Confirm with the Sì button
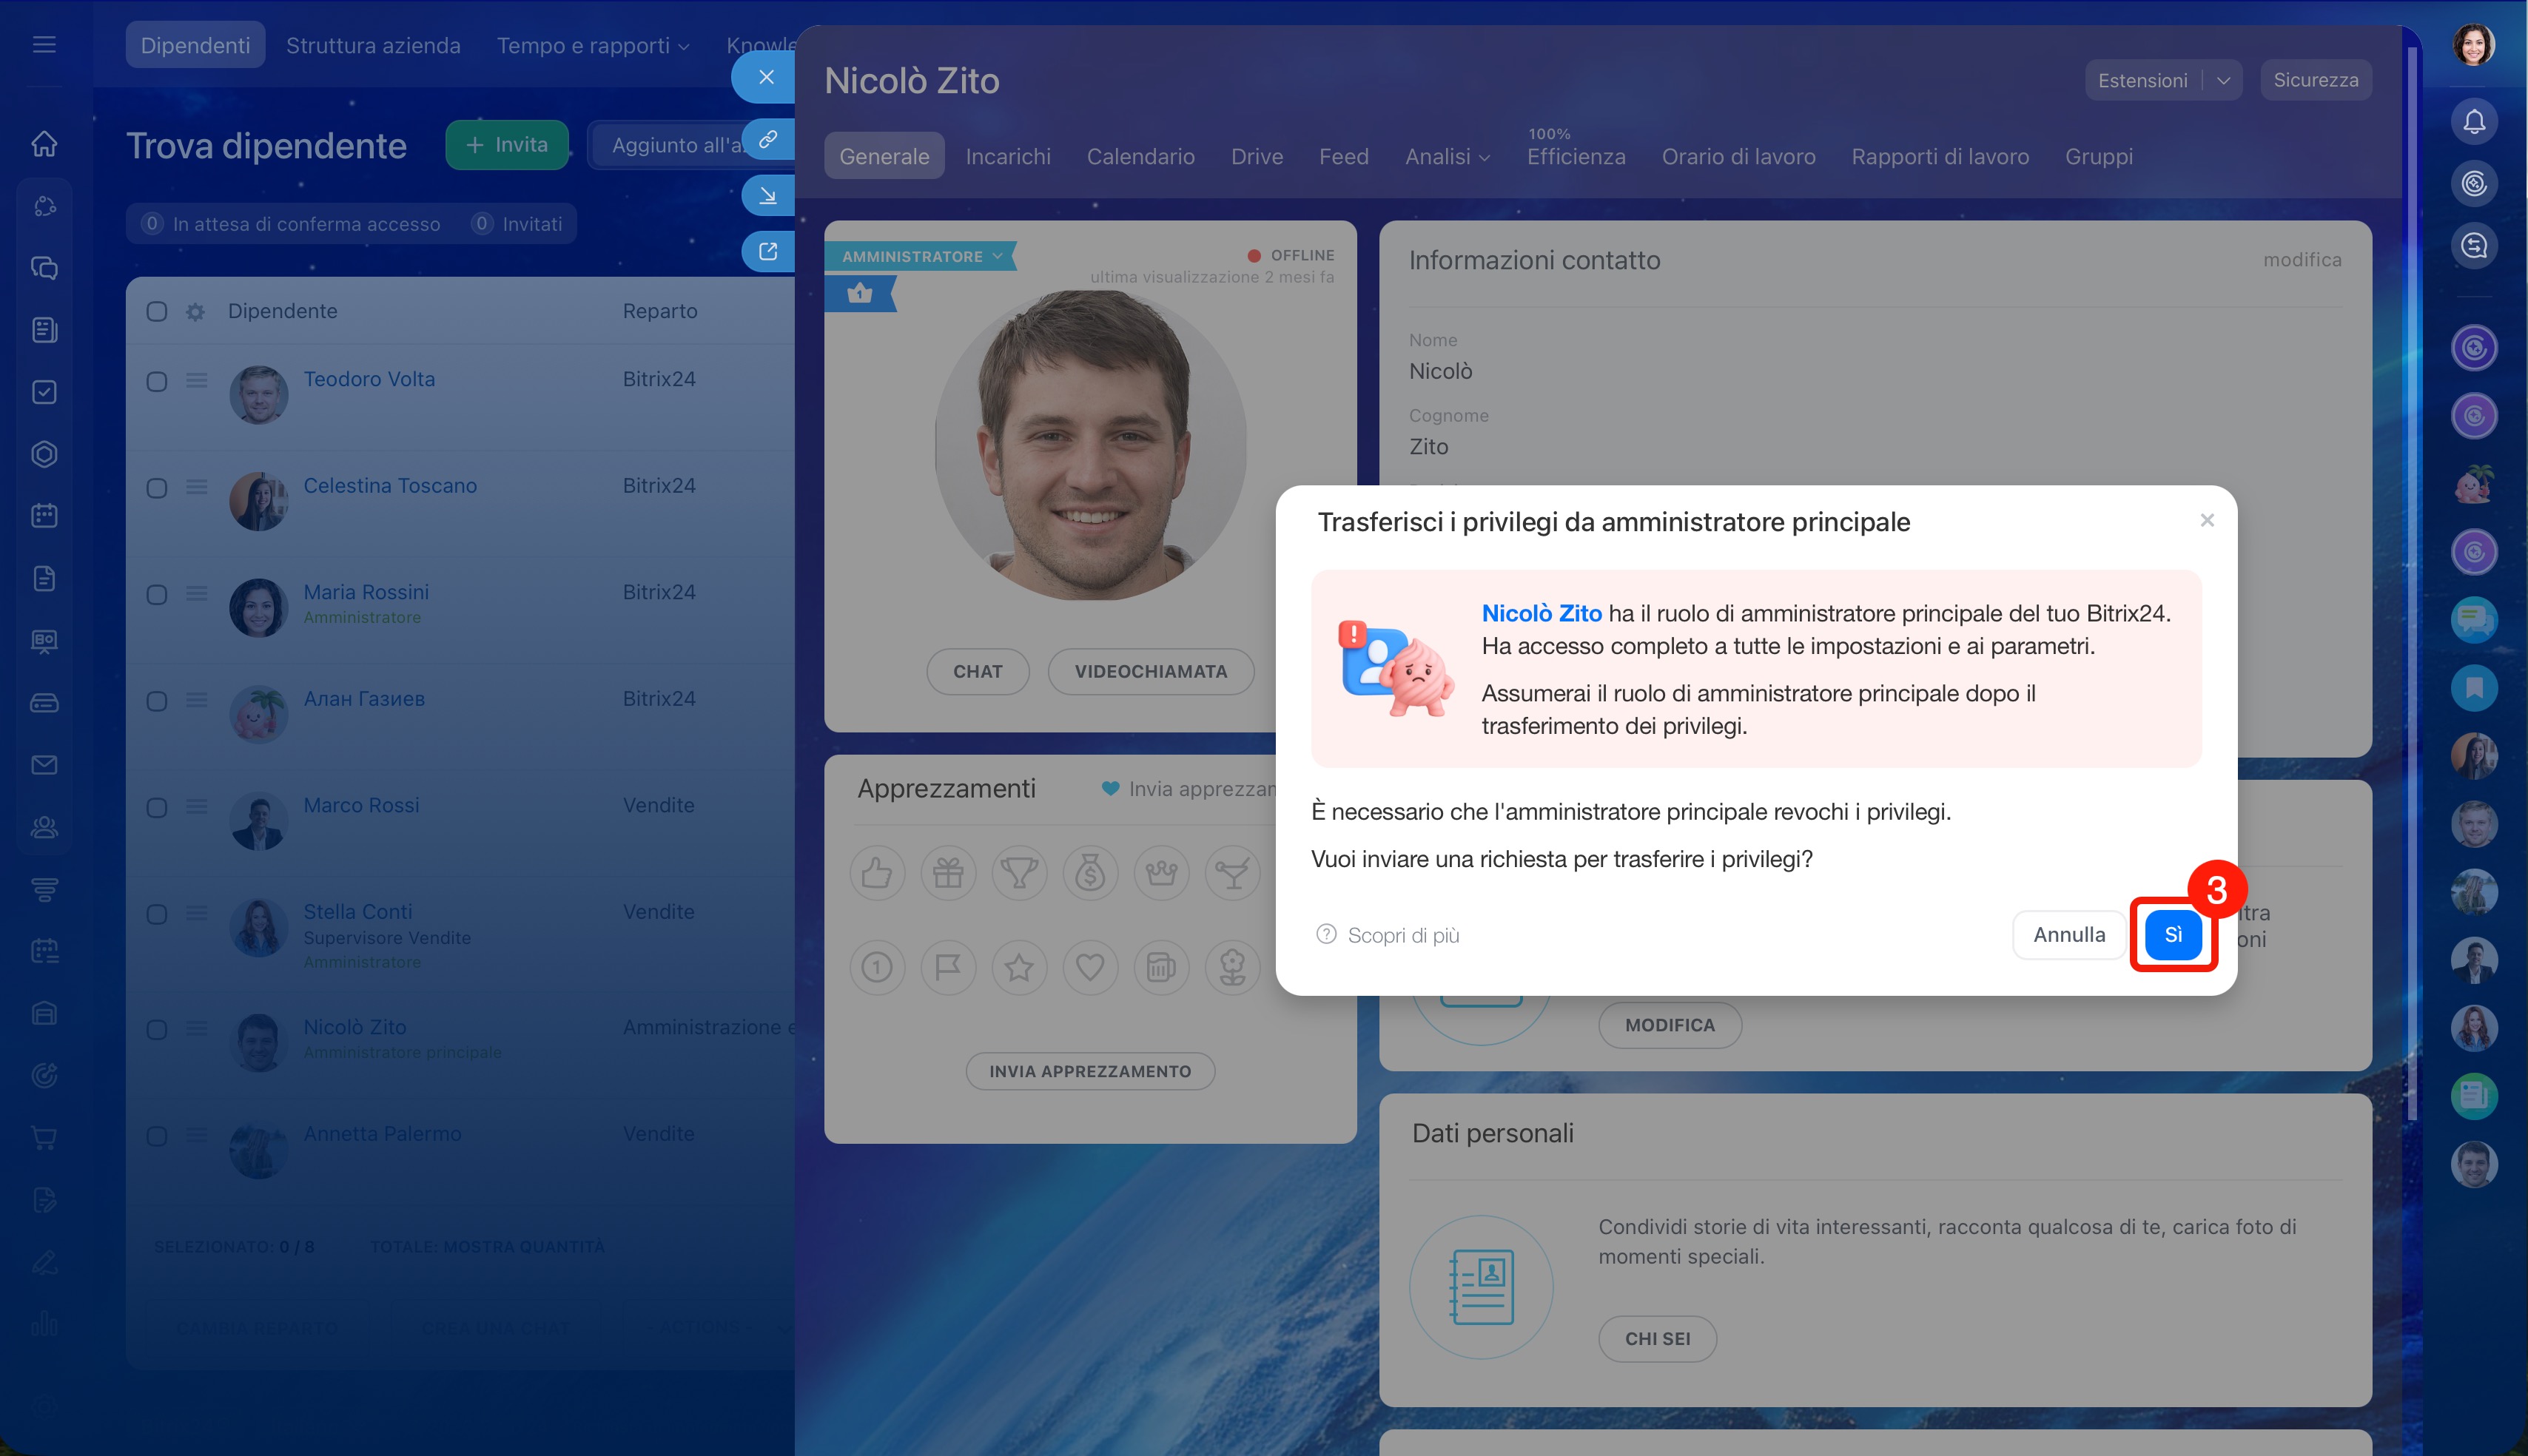The image size is (2528, 1456). (2172, 935)
